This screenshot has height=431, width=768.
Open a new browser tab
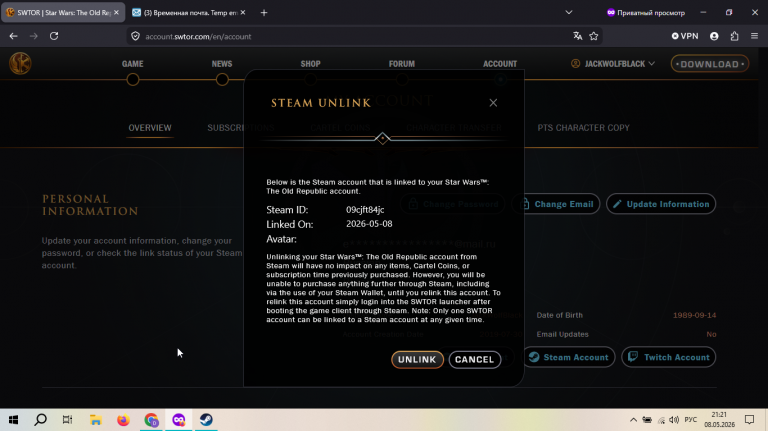(264, 13)
